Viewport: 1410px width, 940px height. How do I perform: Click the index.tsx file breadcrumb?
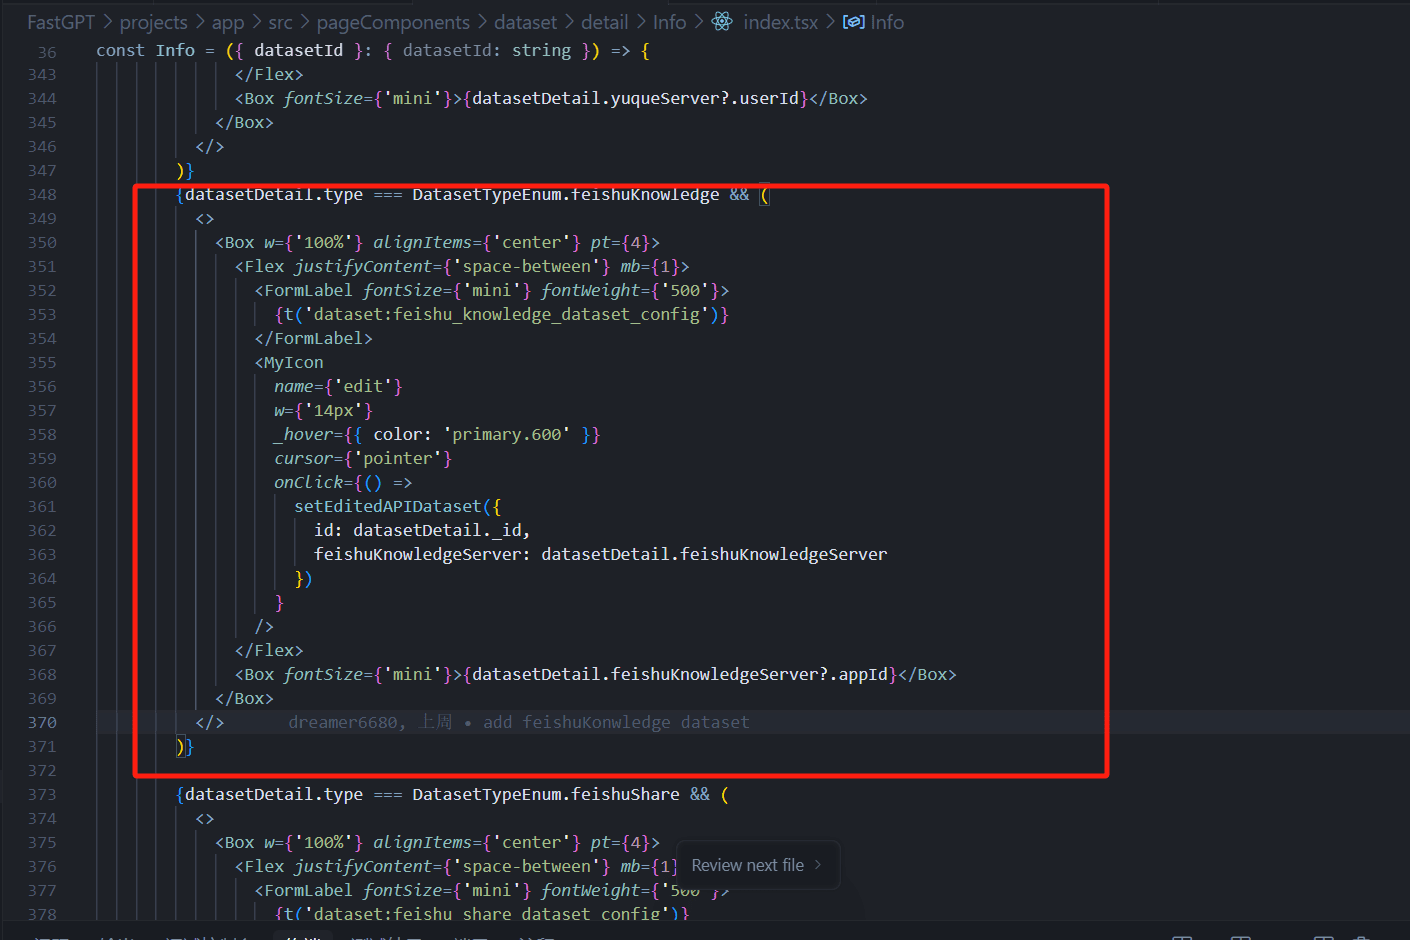click(780, 22)
